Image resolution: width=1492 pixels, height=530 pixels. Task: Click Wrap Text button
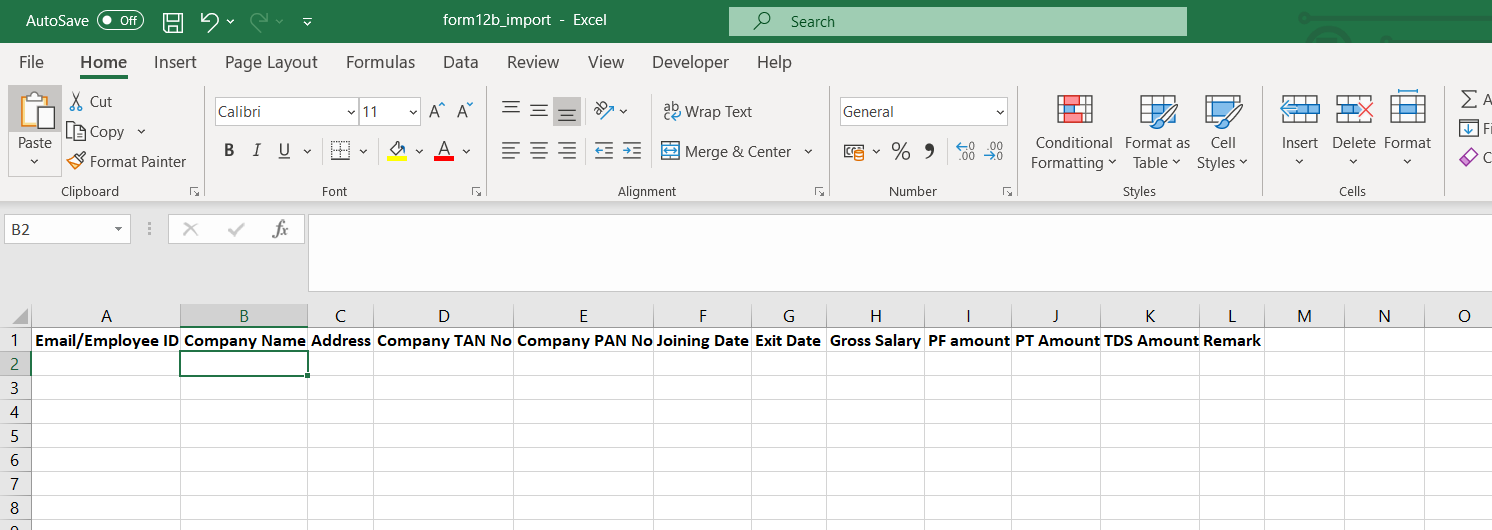(707, 112)
